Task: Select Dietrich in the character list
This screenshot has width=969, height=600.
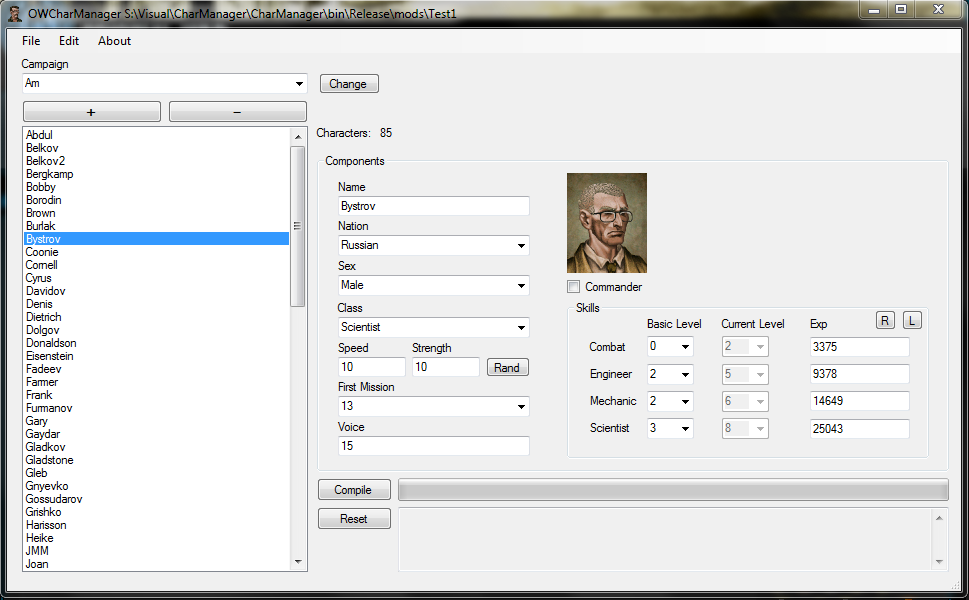Action: pos(43,317)
